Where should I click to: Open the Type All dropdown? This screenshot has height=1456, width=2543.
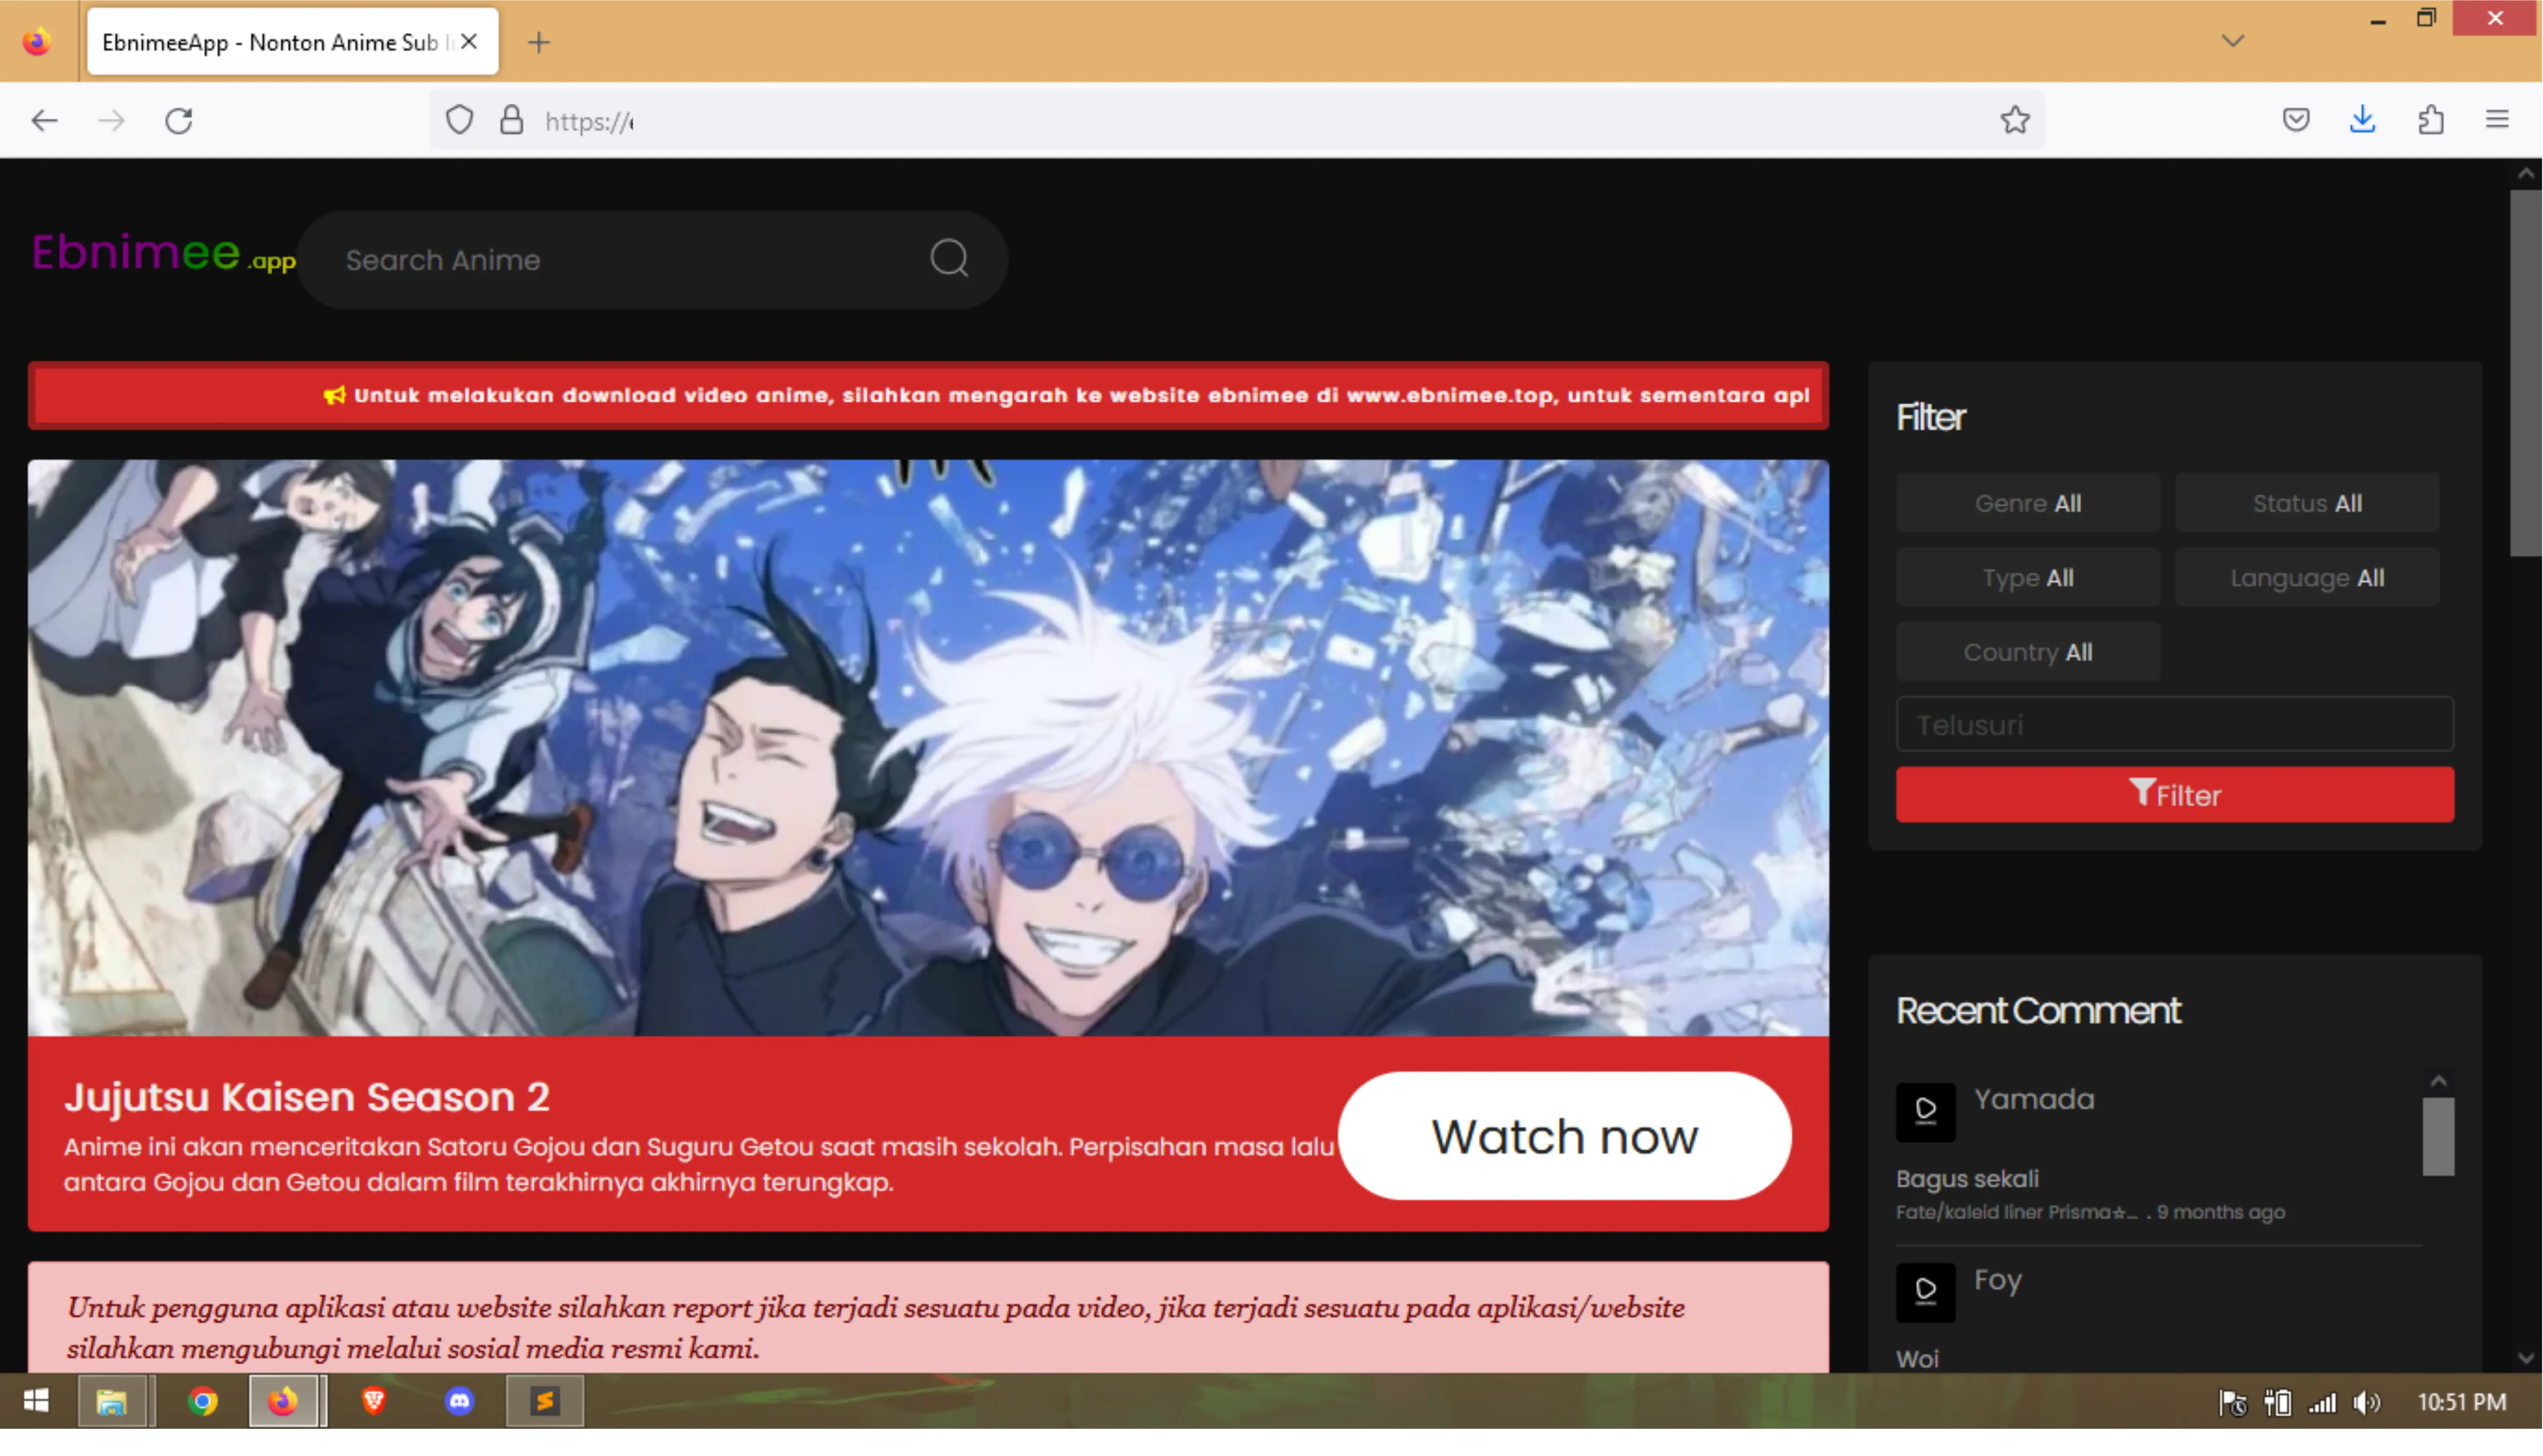point(2027,578)
